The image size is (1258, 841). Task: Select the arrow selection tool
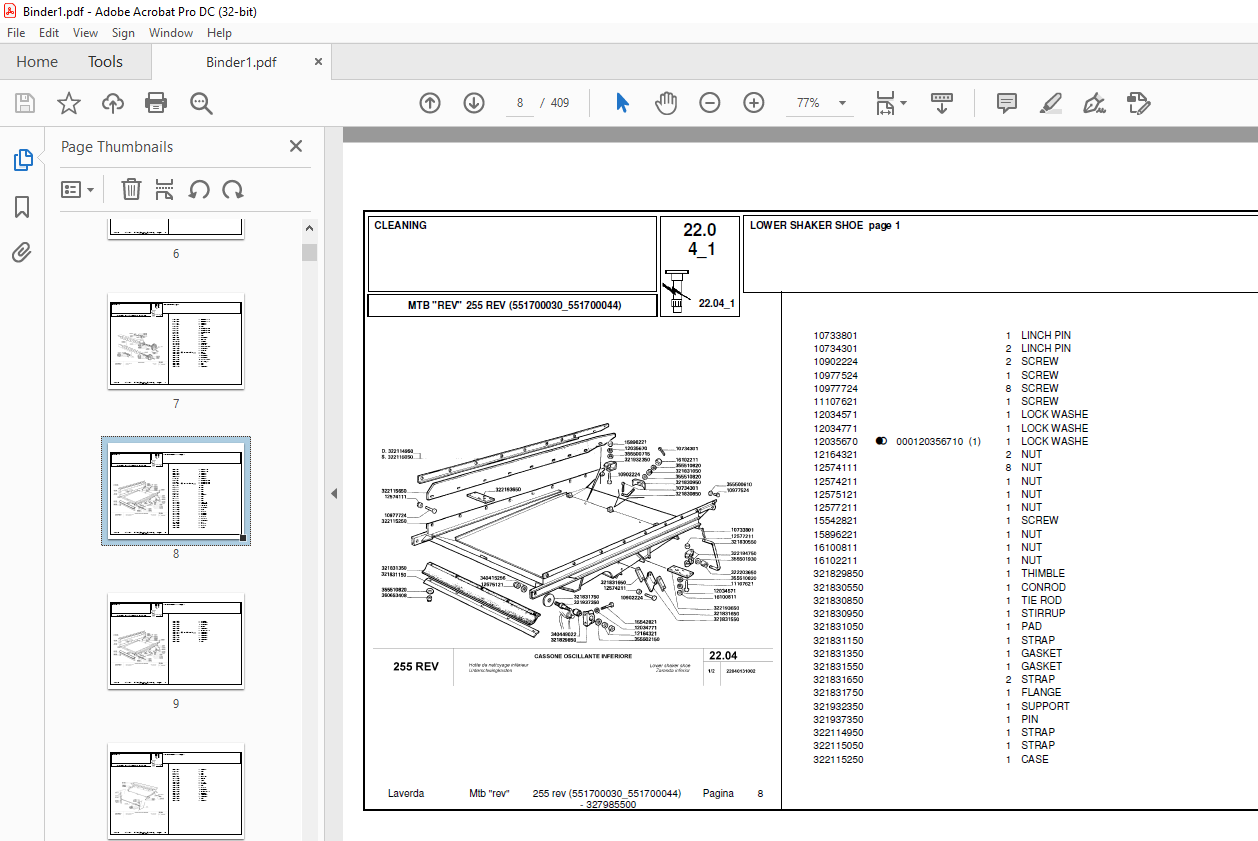(x=622, y=103)
